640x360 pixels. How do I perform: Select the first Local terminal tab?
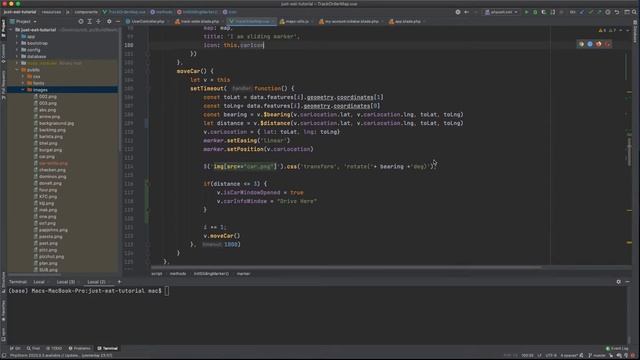pyautogui.click(x=39, y=282)
